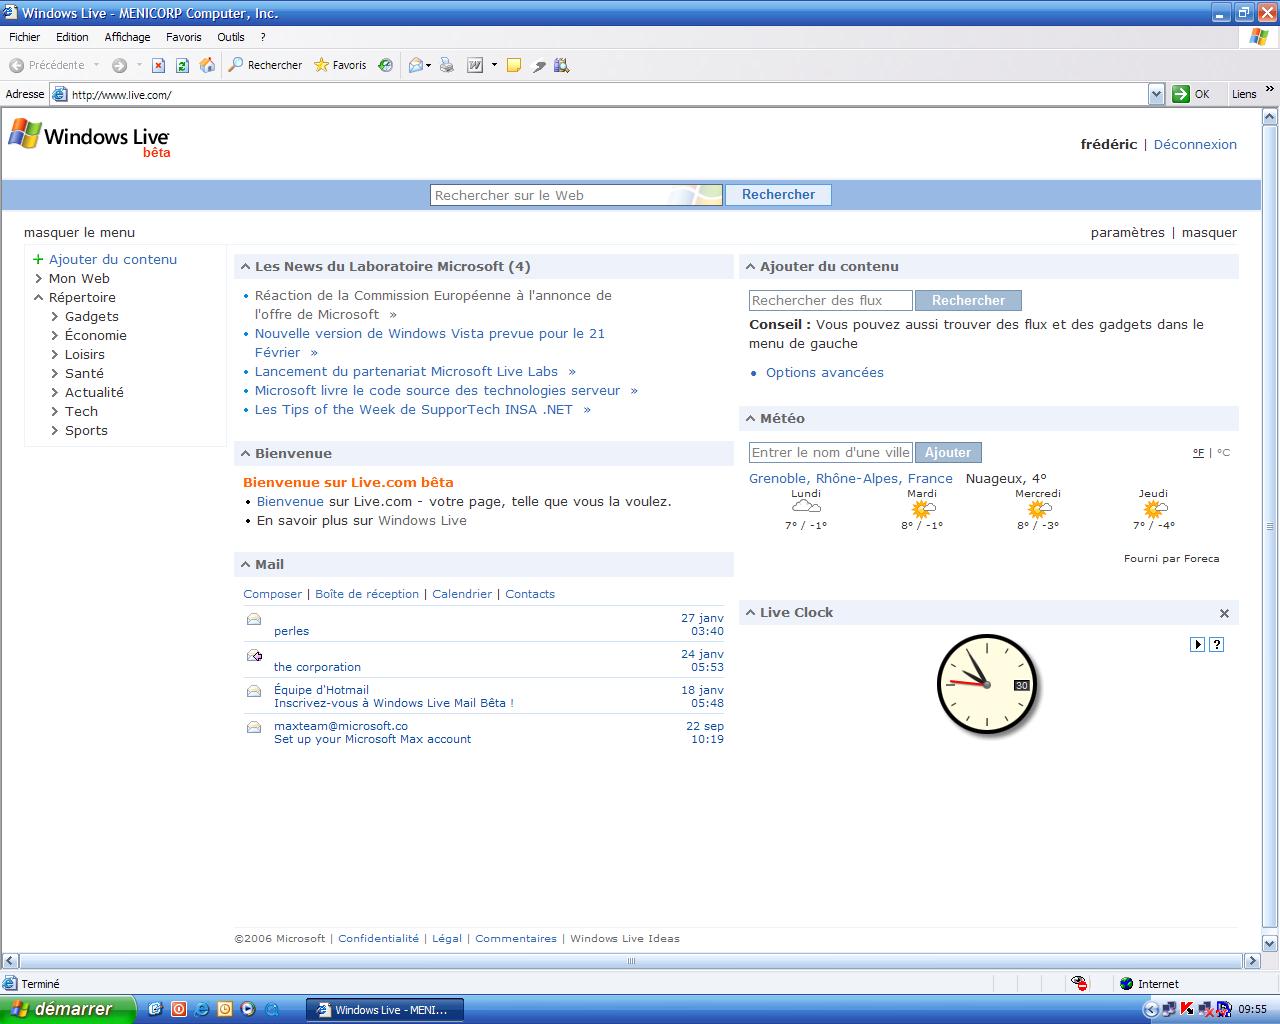This screenshot has height=1024, width=1280.
Task: Click the Rechercher magnifier toolbar button
Action: tap(265, 65)
